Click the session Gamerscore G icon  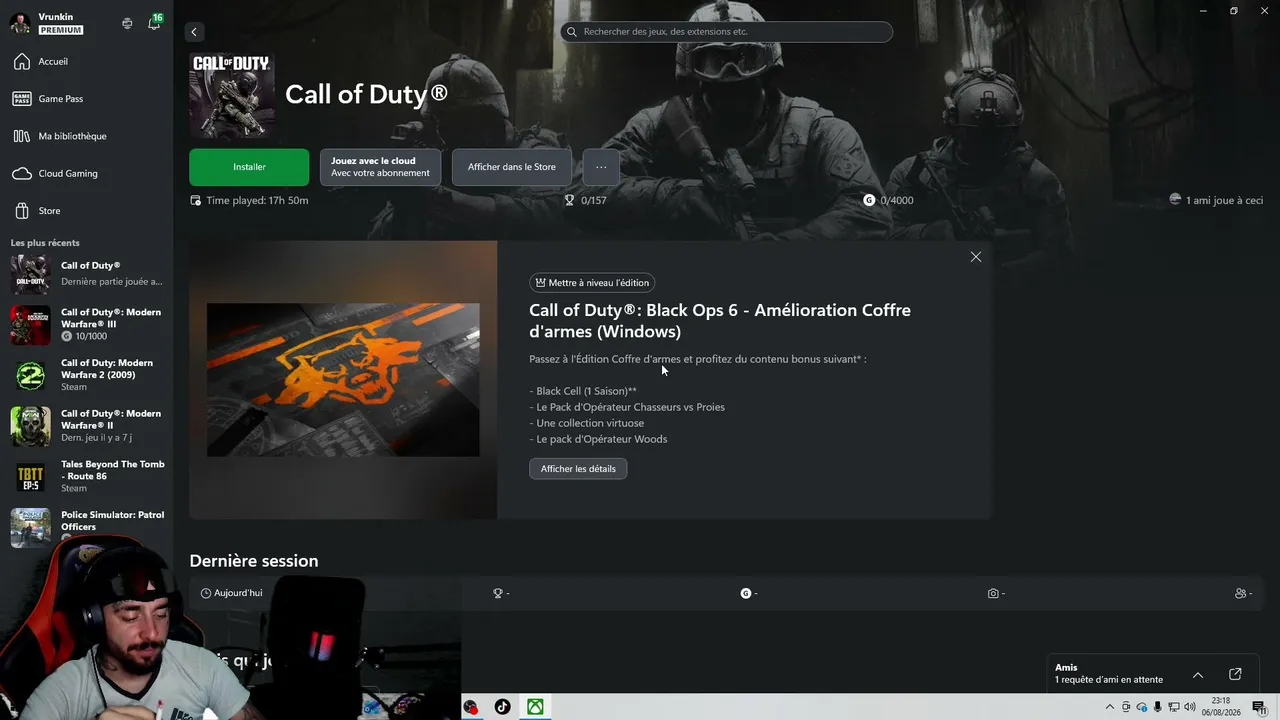[745, 593]
